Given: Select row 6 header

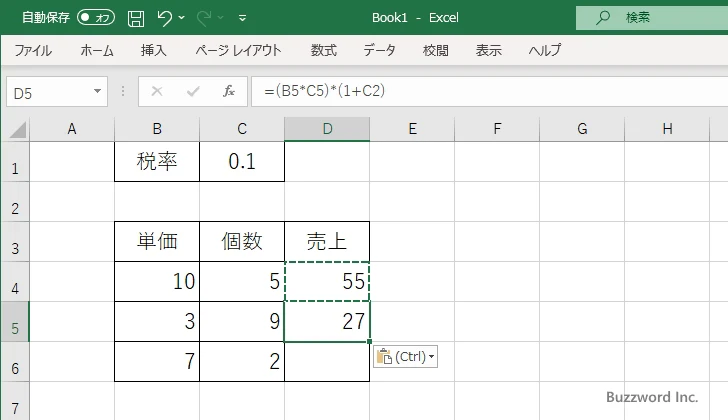Looking at the screenshot, I should pos(15,362).
